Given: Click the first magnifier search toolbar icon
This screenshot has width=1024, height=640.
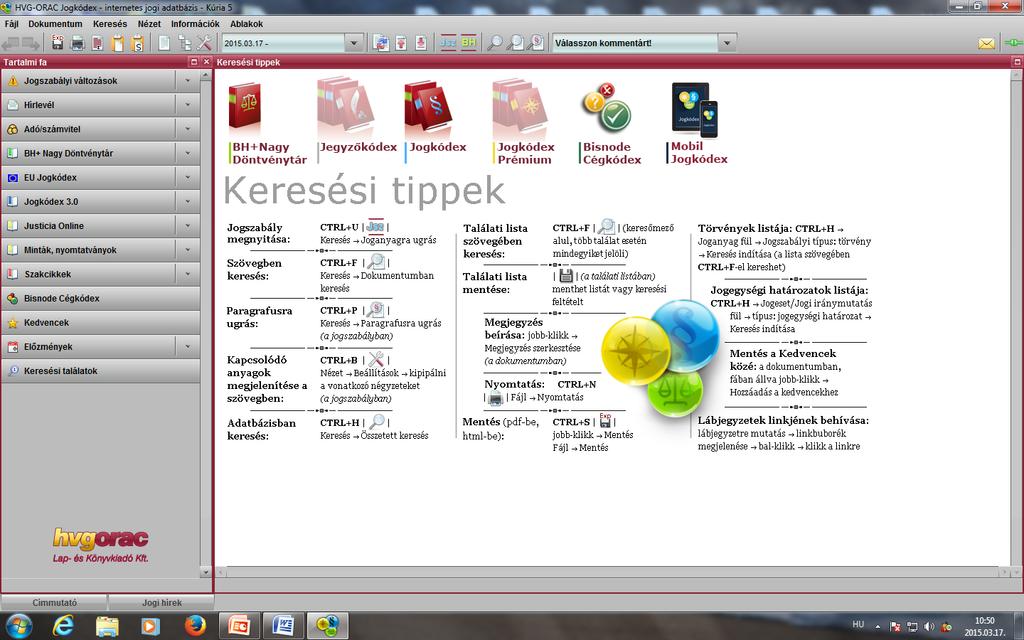Looking at the screenshot, I should pyautogui.click(x=496, y=43).
